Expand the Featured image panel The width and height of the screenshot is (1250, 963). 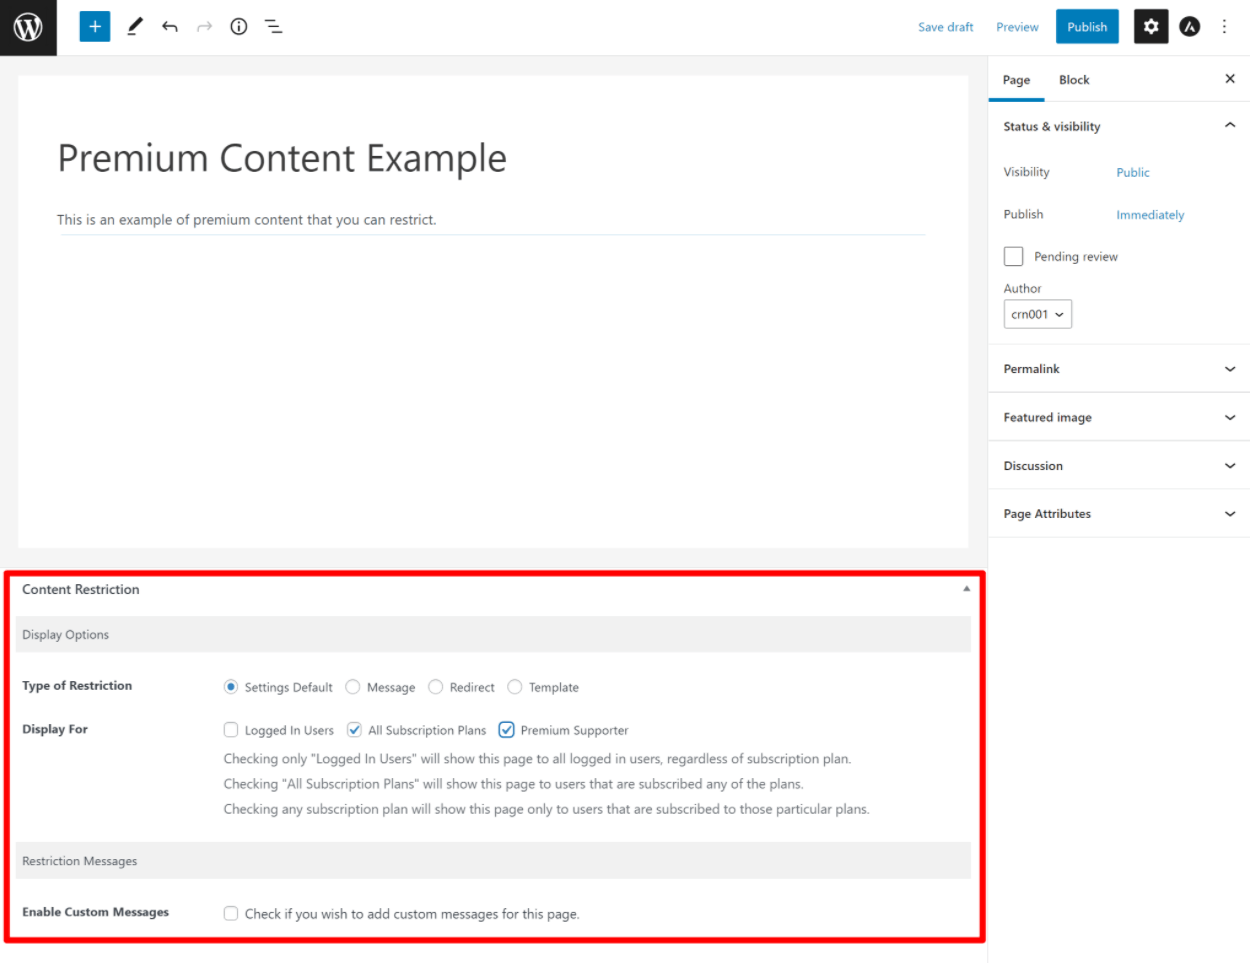1119,417
